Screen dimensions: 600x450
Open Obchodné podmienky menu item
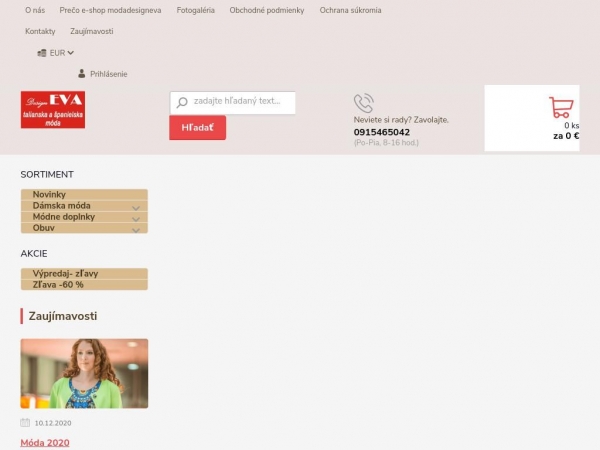(x=267, y=10)
